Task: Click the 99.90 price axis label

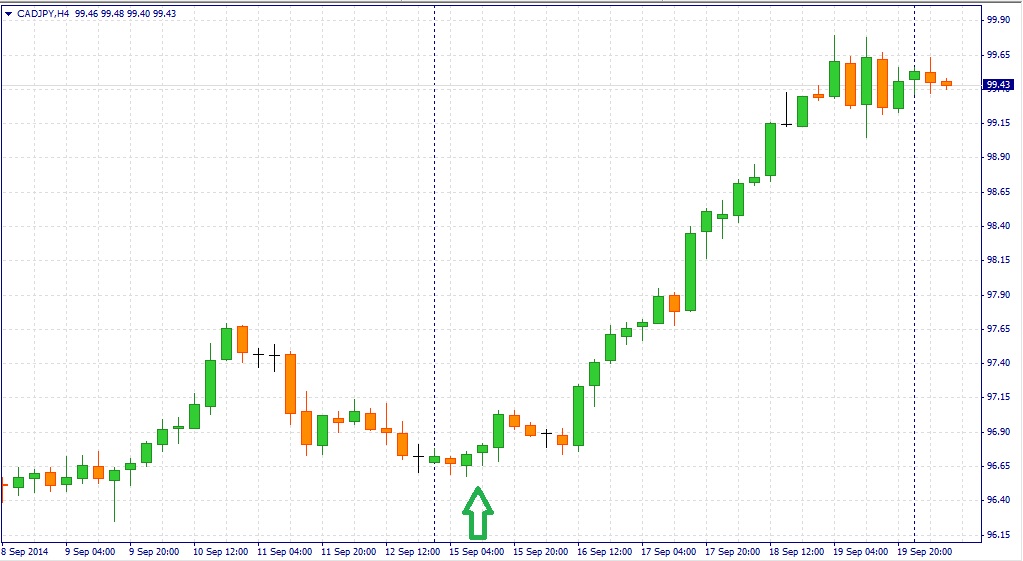Action: click(x=998, y=20)
